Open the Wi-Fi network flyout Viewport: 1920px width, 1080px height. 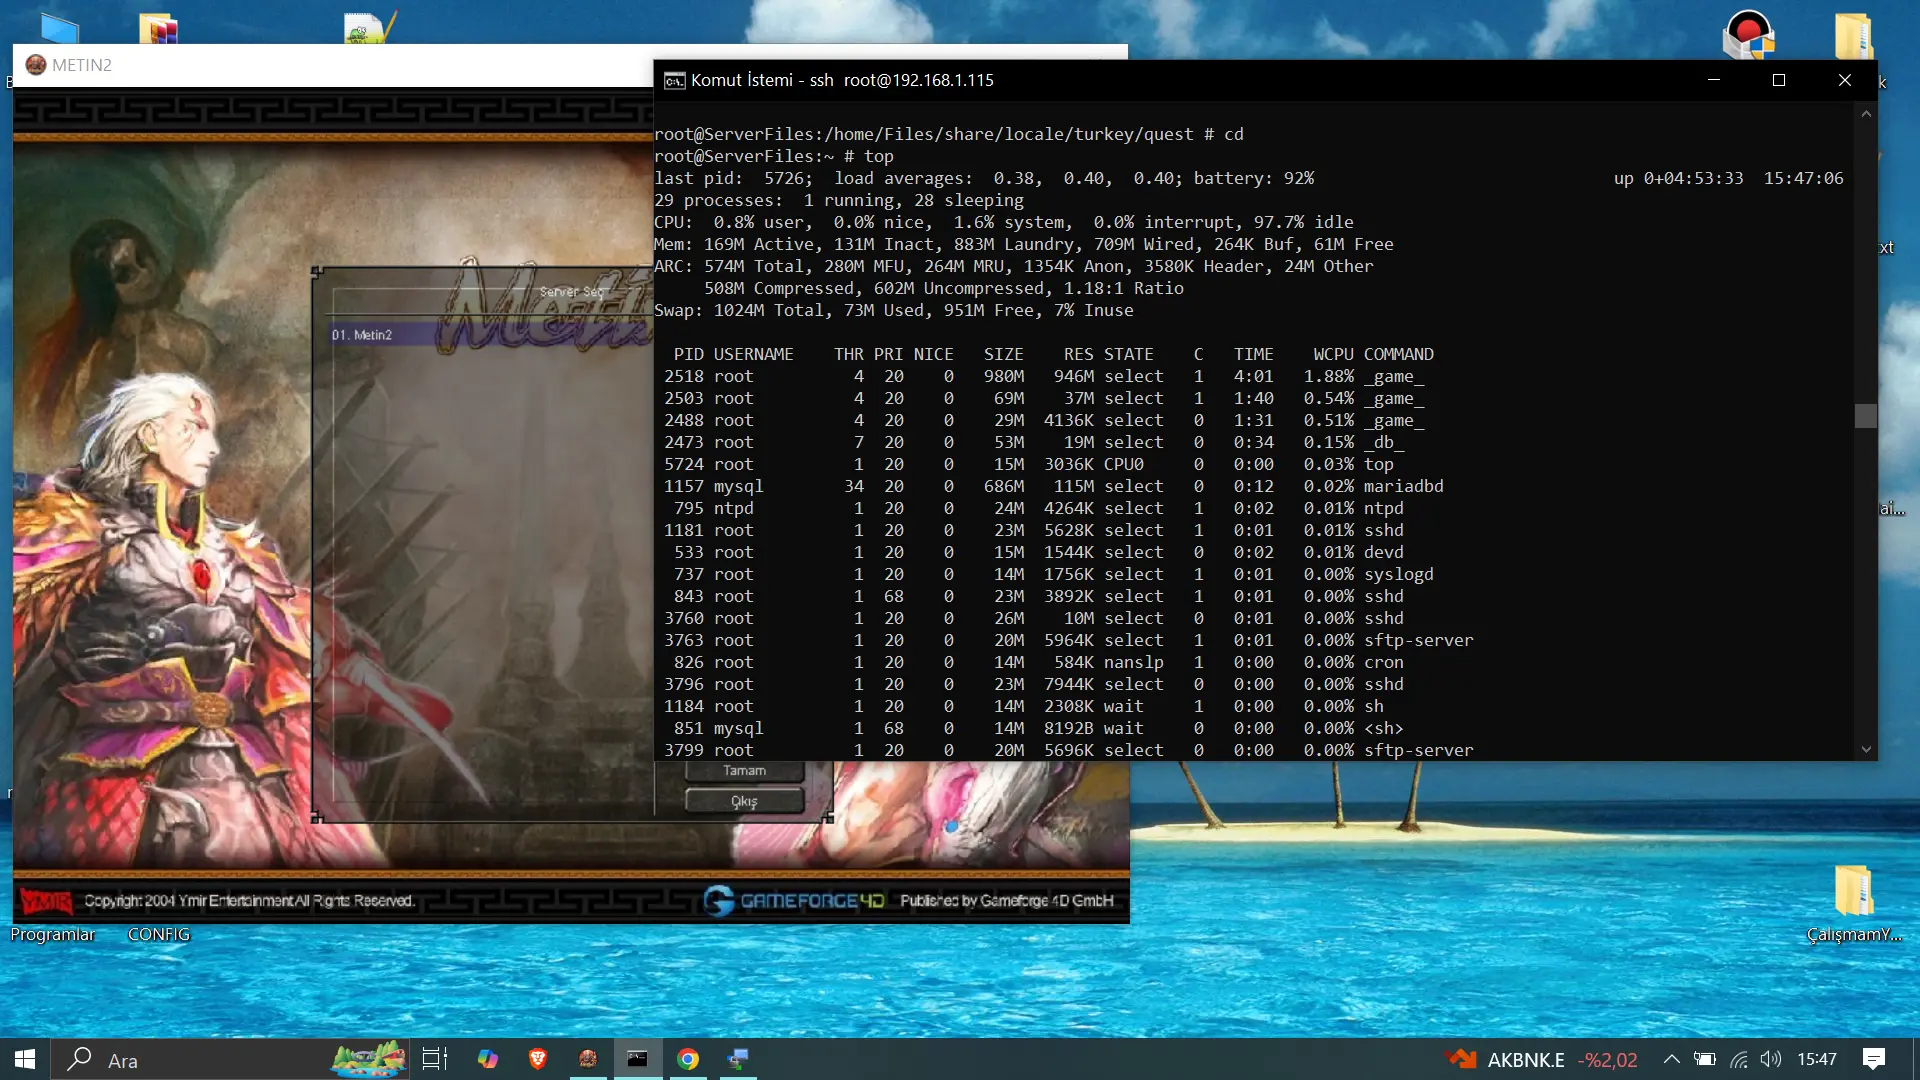[1739, 1059]
